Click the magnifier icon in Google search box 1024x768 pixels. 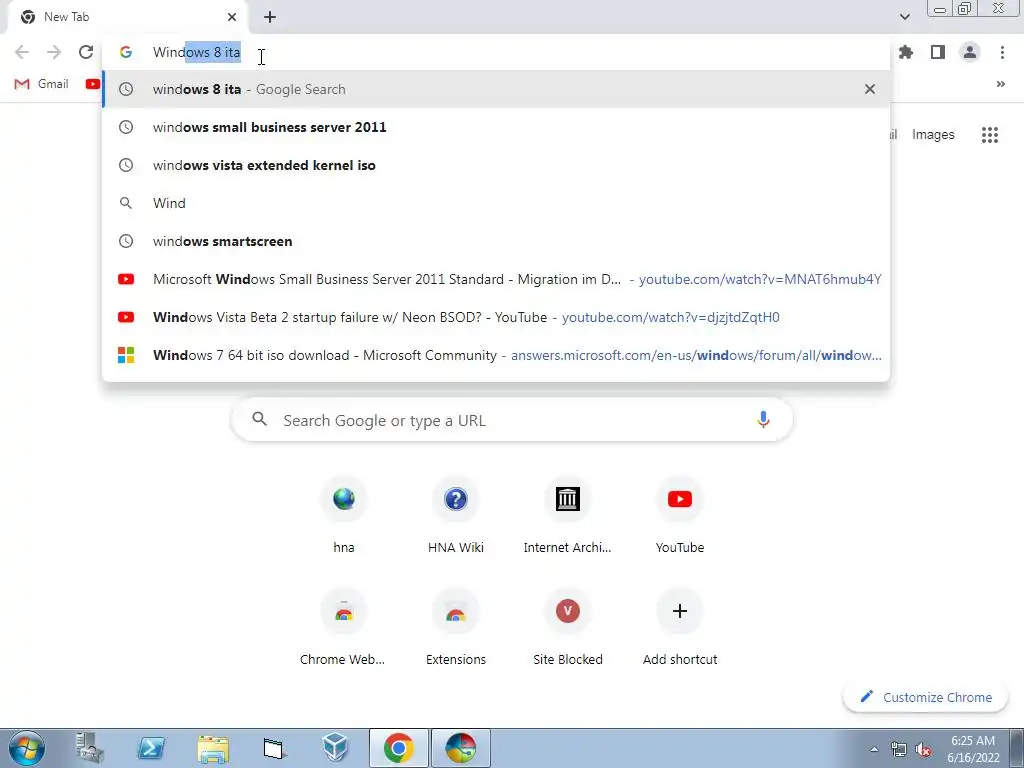point(259,419)
